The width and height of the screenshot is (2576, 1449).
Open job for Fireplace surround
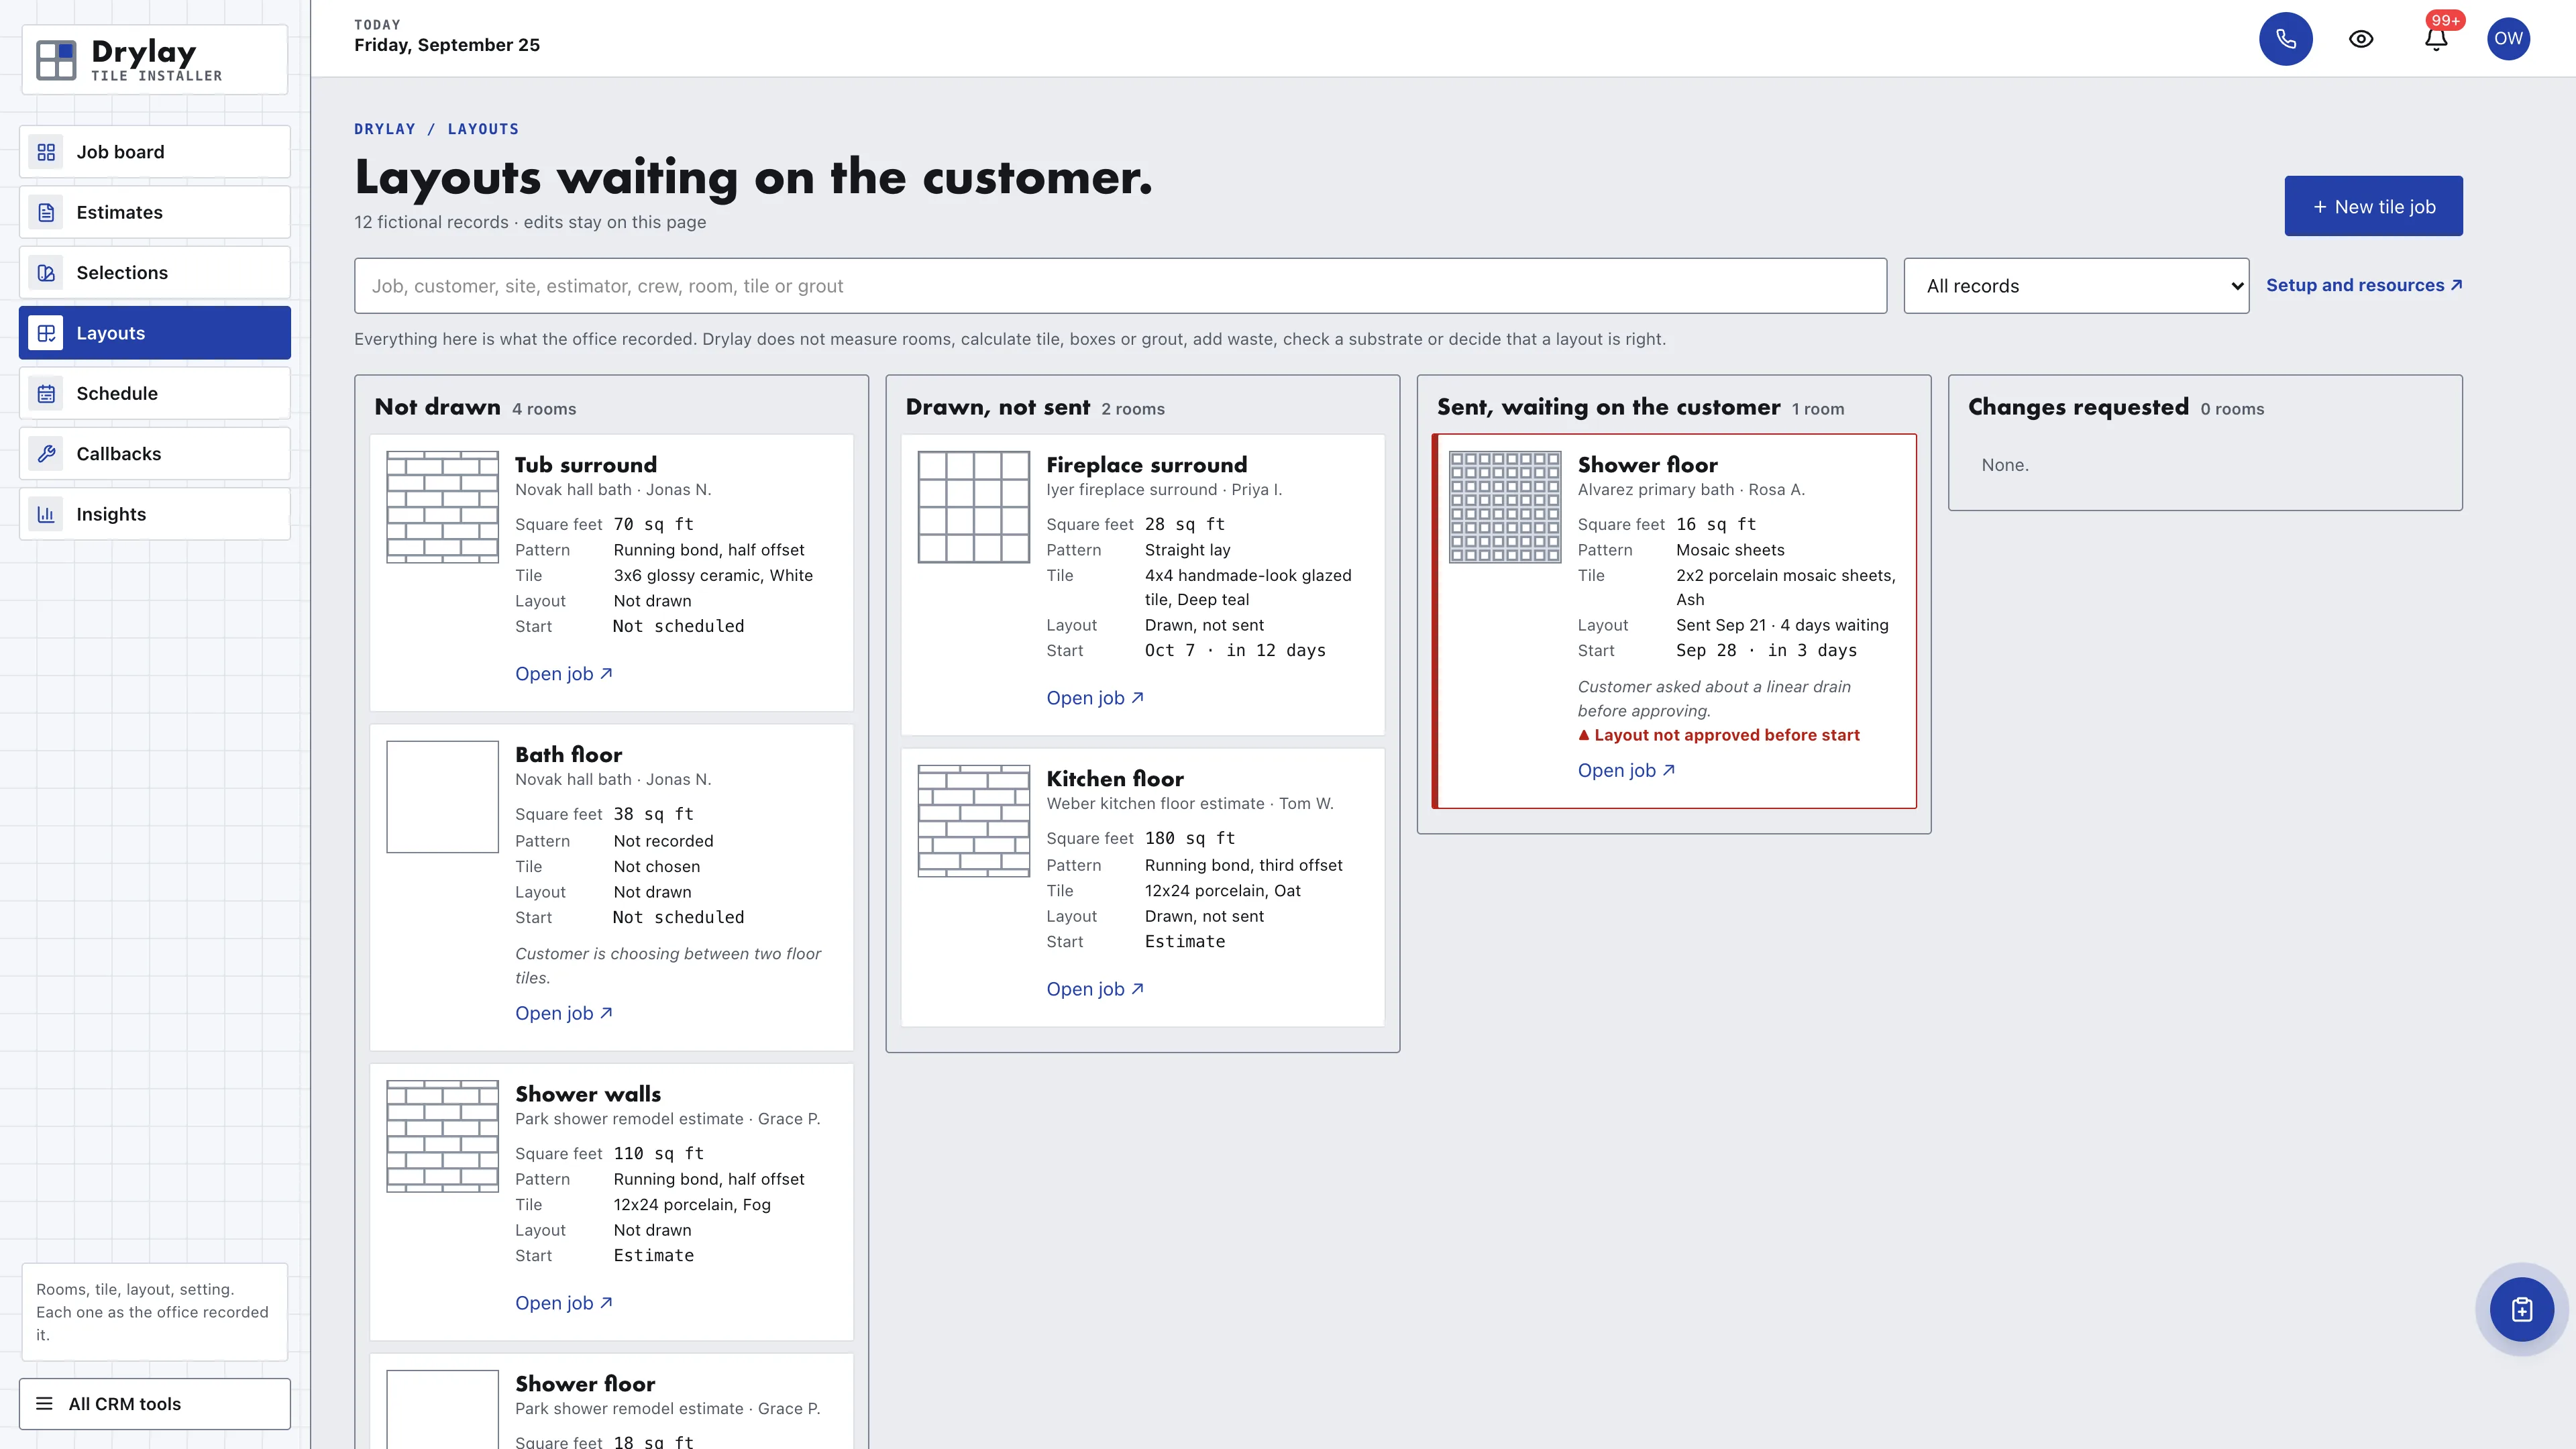click(1095, 698)
